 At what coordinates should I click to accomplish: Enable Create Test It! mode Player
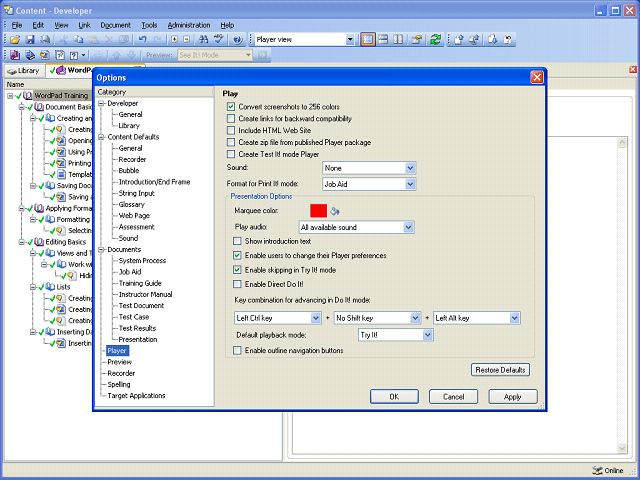click(231, 154)
